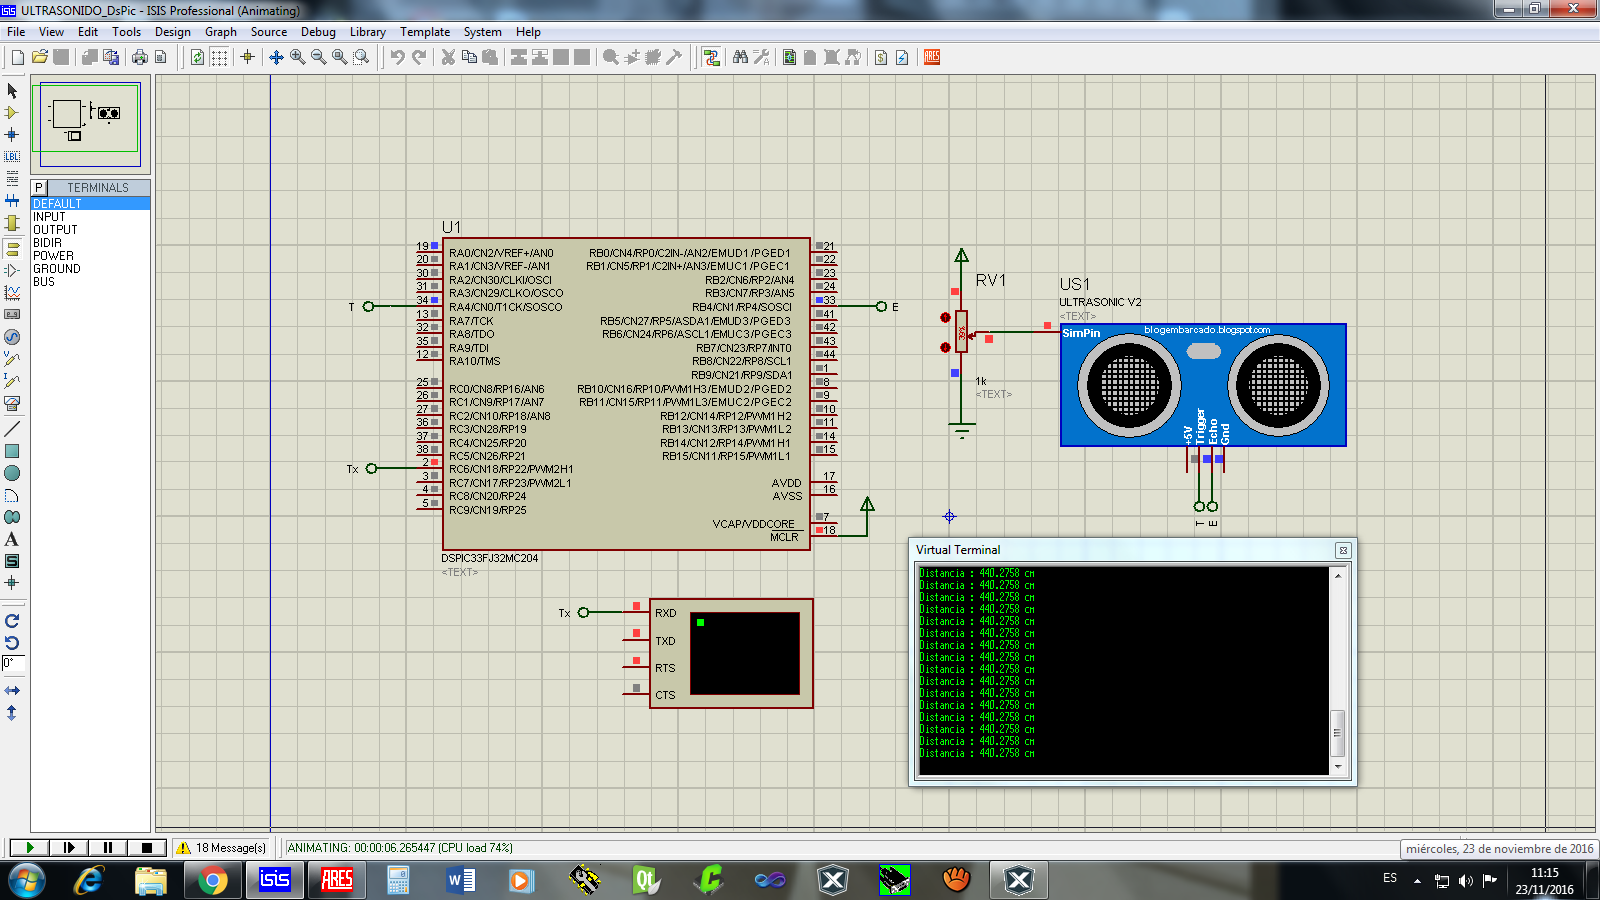Viewport: 1600px width, 900px height.
Task: Select OUTPUT in the Terminals list
Action: tap(56, 229)
